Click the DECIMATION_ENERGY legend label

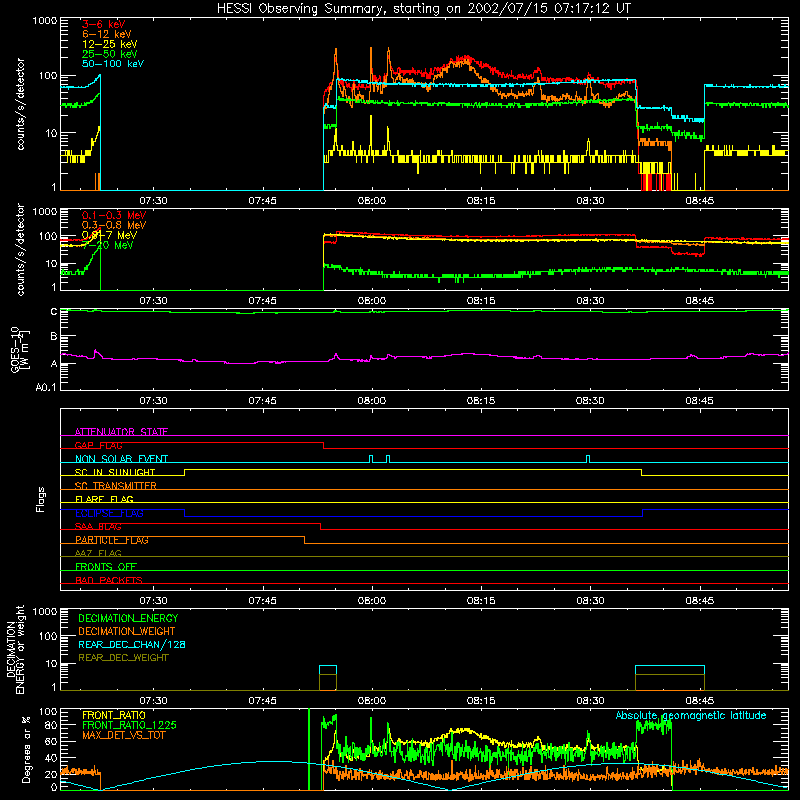coord(128,618)
